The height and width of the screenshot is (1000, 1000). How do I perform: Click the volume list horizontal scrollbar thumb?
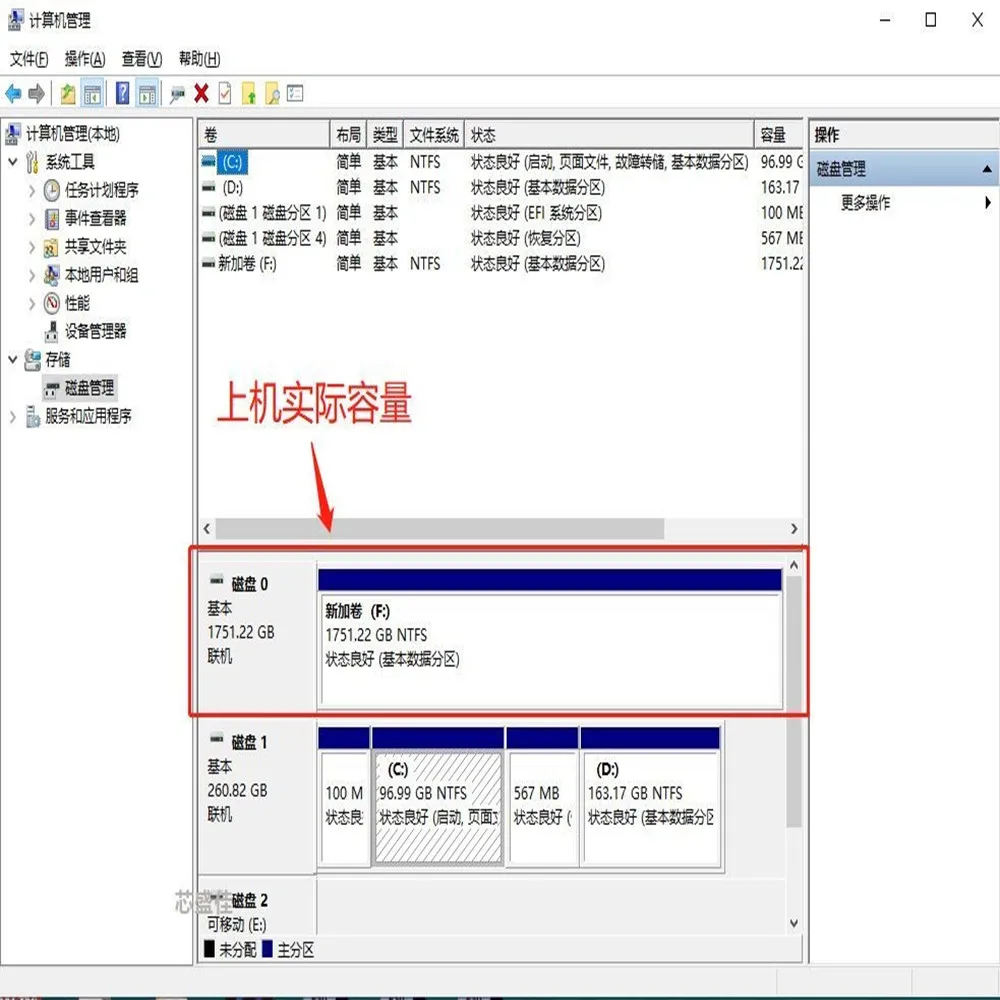440,529
